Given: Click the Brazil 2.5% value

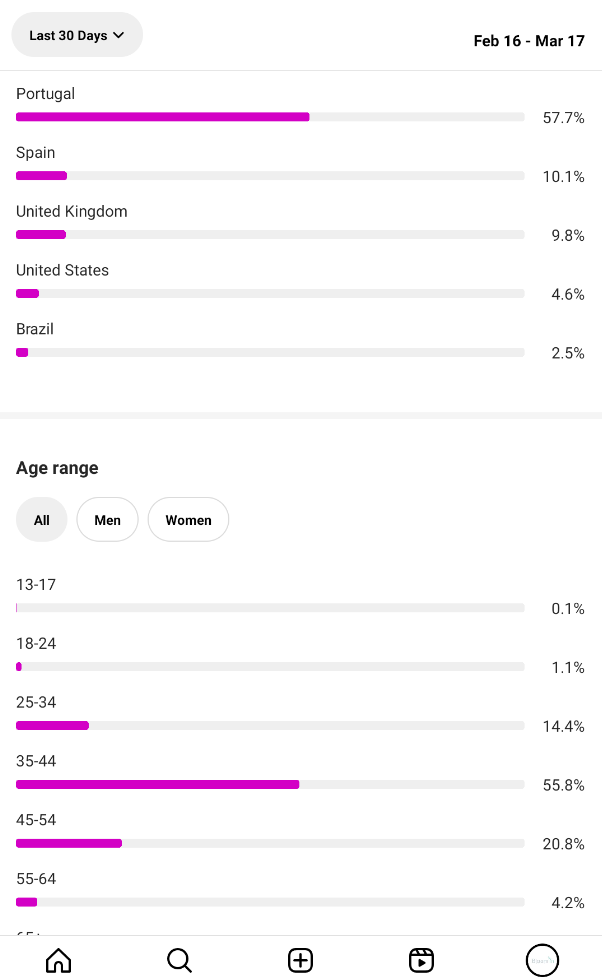Looking at the screenshot, I should click(568, 353).
